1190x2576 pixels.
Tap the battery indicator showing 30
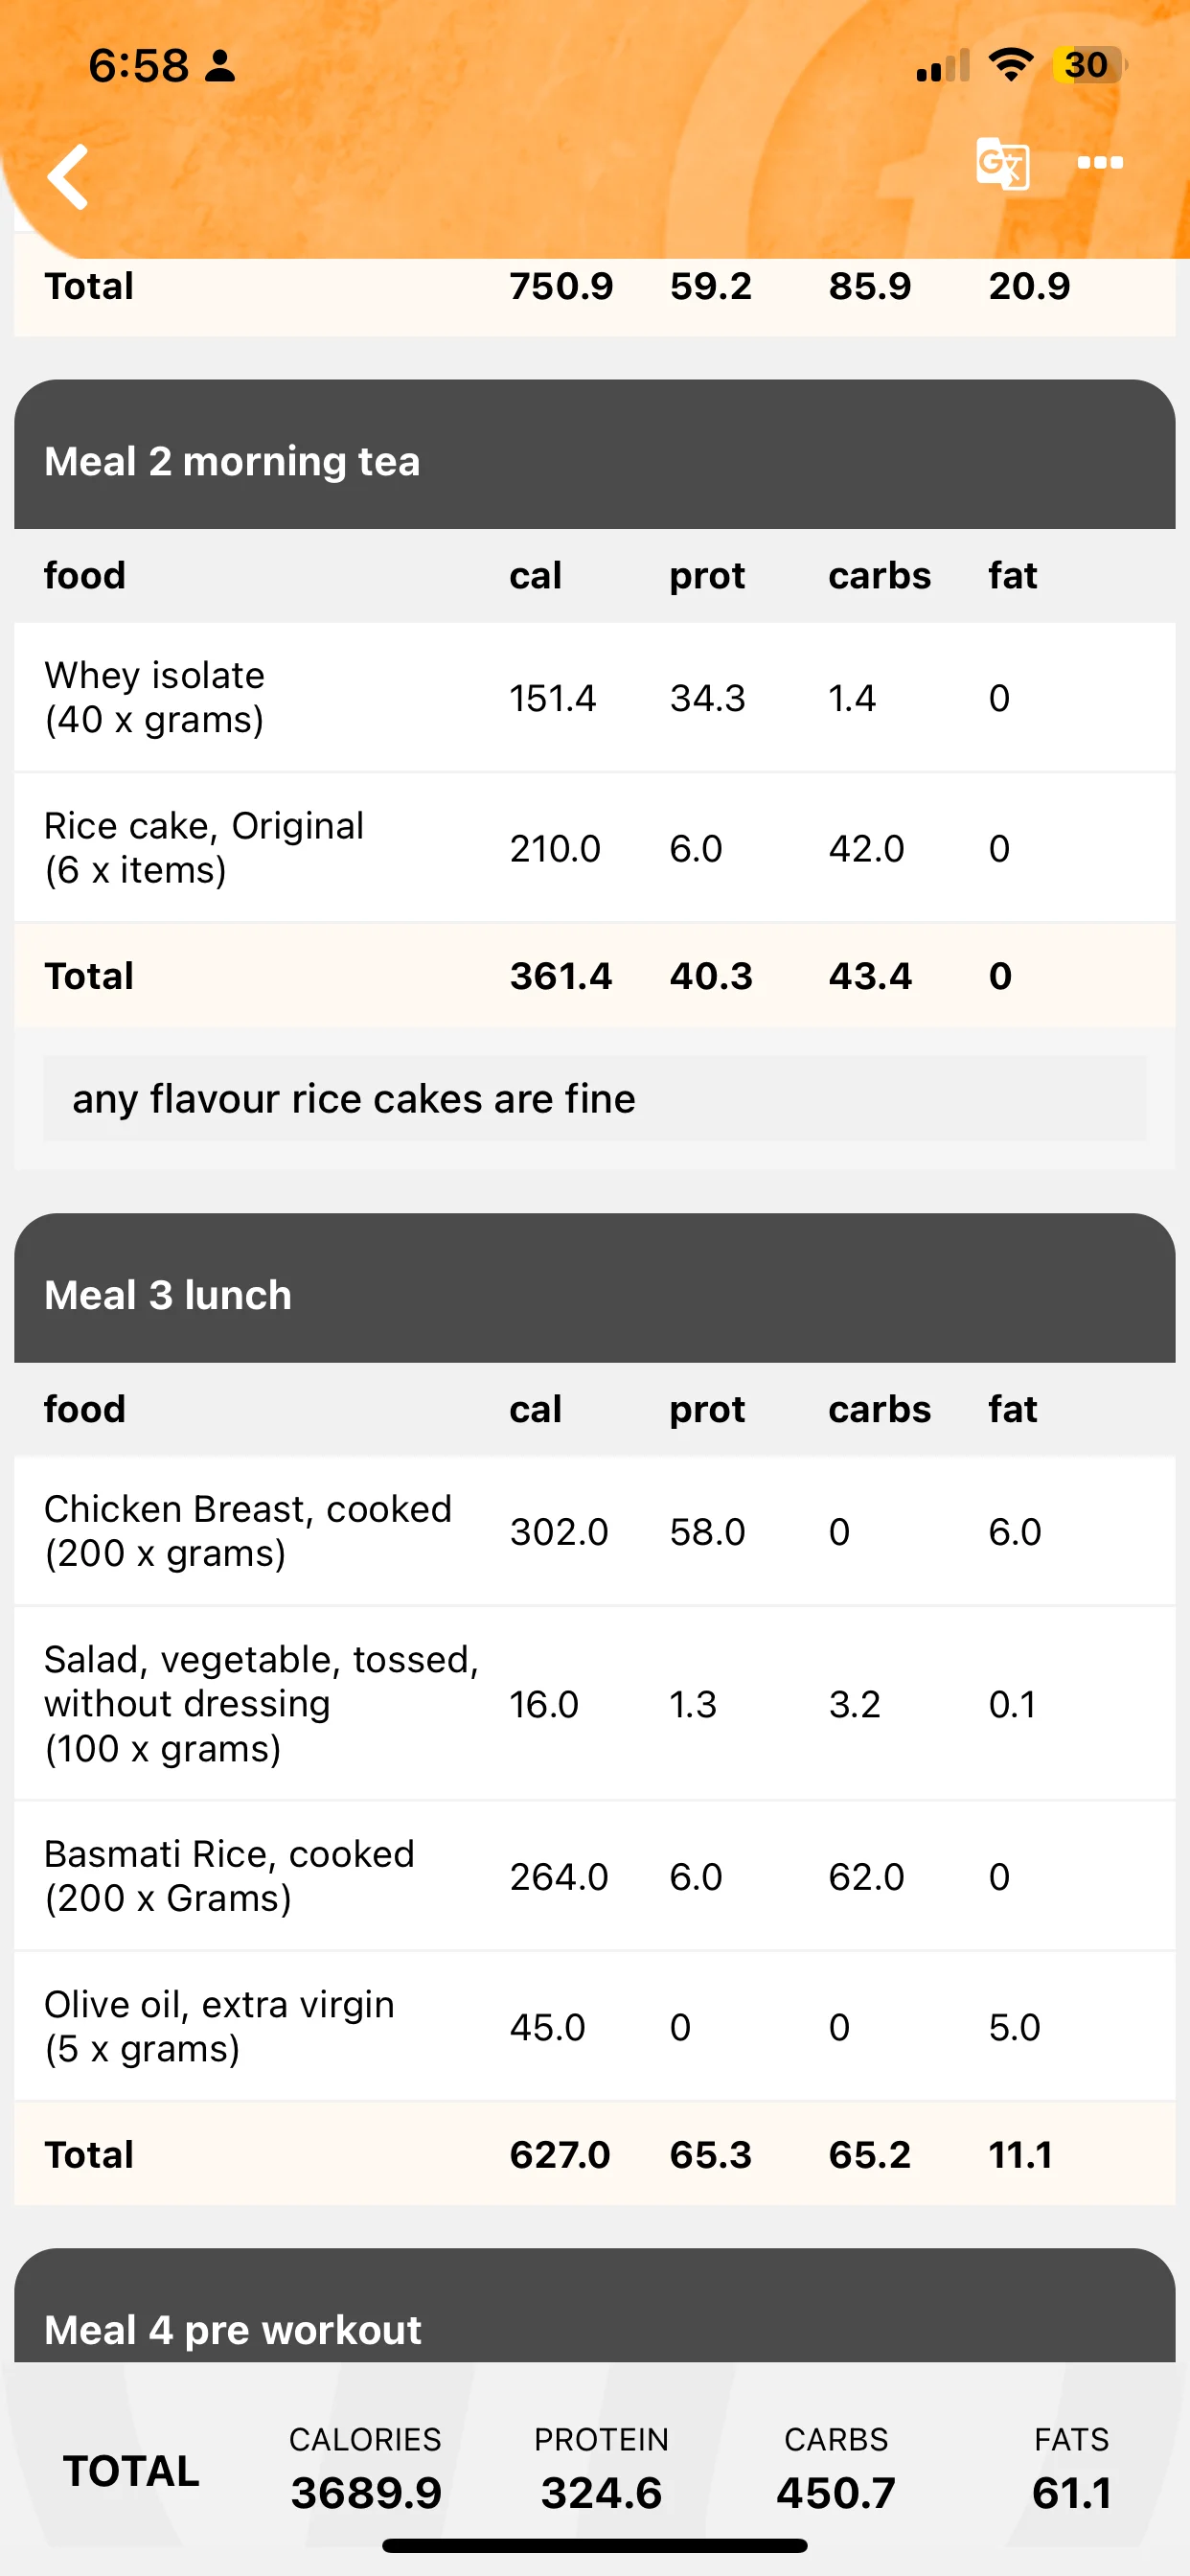[x=1089, y=65]
